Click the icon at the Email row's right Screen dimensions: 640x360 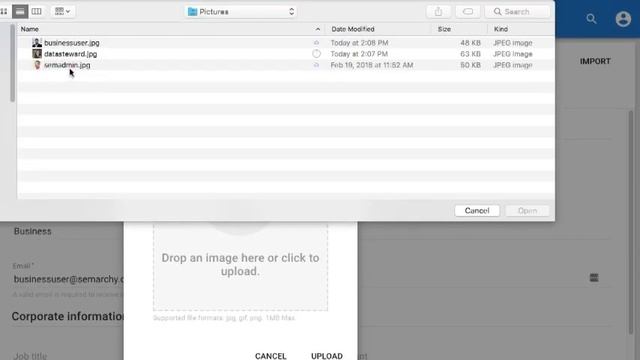click(594, 278)
